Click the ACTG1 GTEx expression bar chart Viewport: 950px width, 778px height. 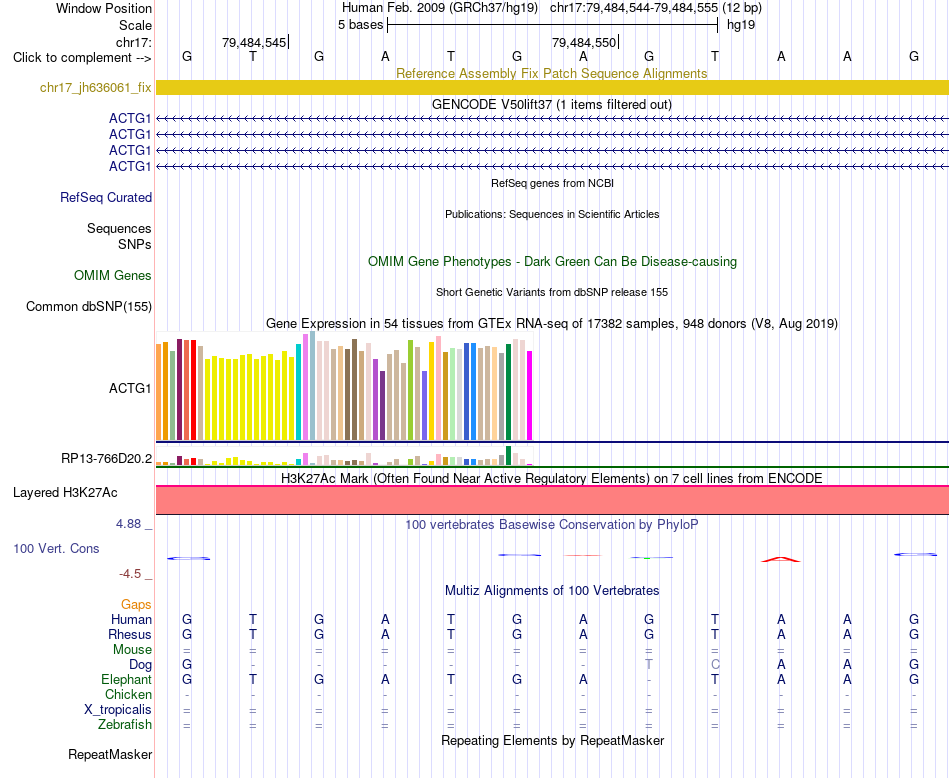tap(344, 386)
